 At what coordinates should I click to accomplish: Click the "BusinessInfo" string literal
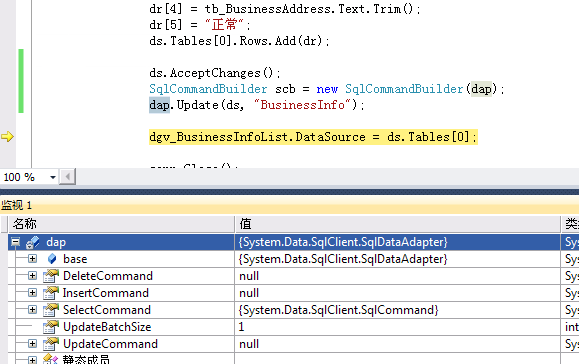pos(302,105)
